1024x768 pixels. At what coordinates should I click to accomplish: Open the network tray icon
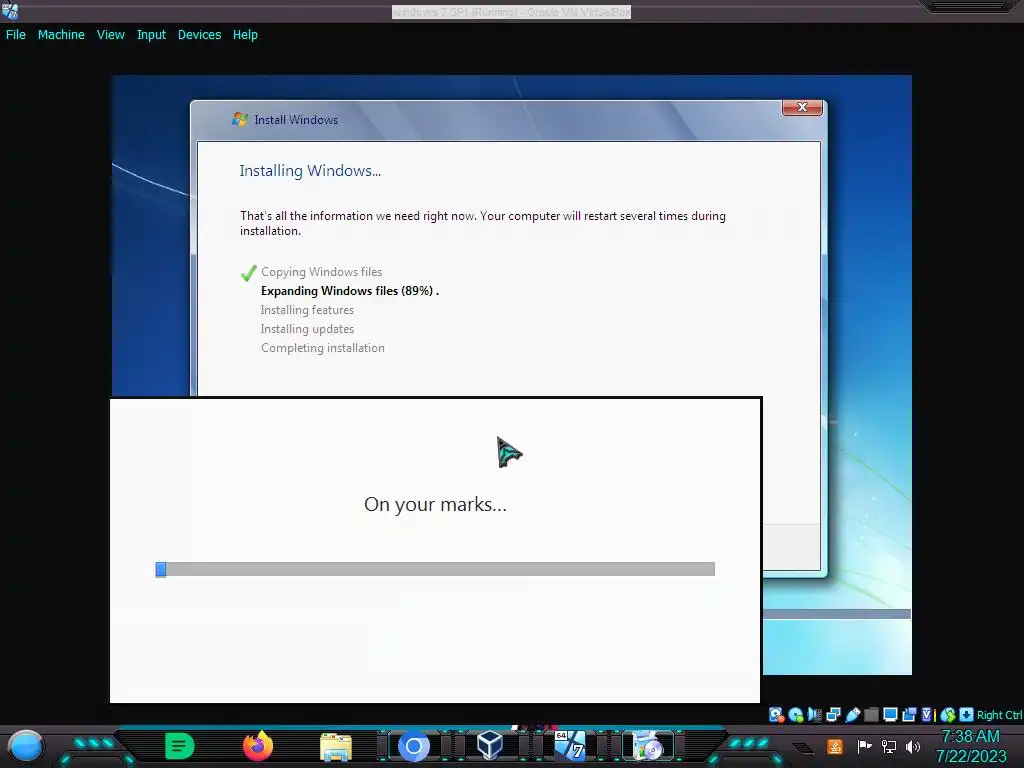click(889, 746)
